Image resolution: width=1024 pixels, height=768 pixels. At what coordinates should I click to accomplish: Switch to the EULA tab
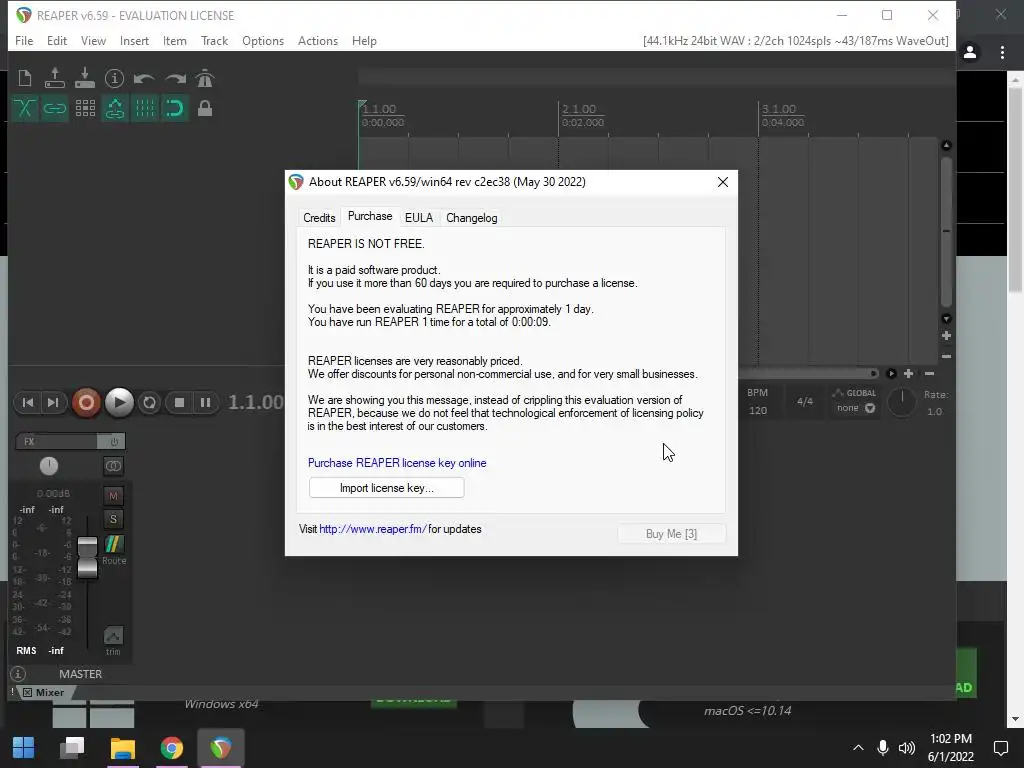(419, 217)
